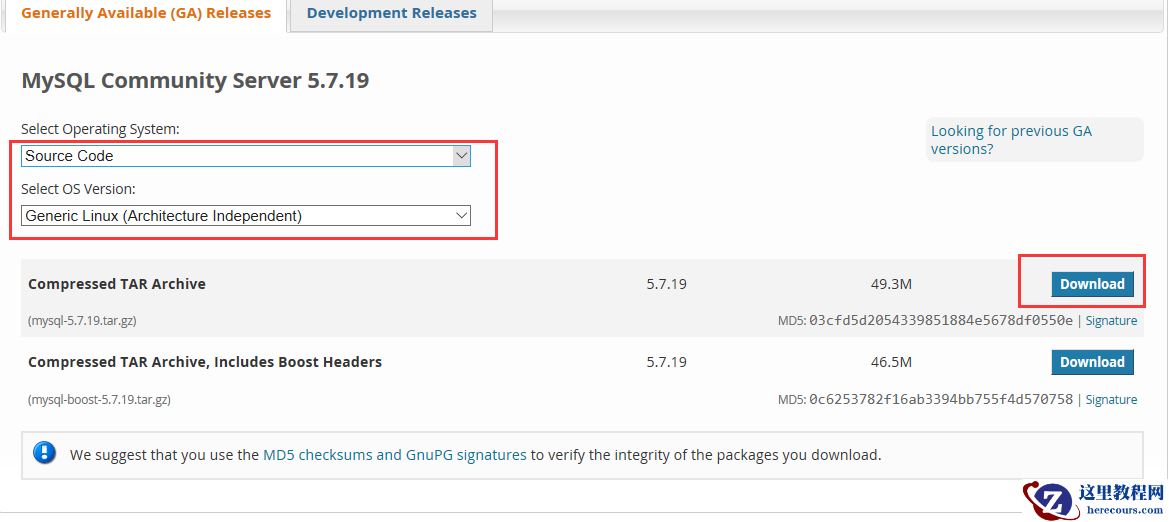Select Generally Available (GA) Releases tab
1169x522 pixels.
pyautogui.click(x=145, y=13)
